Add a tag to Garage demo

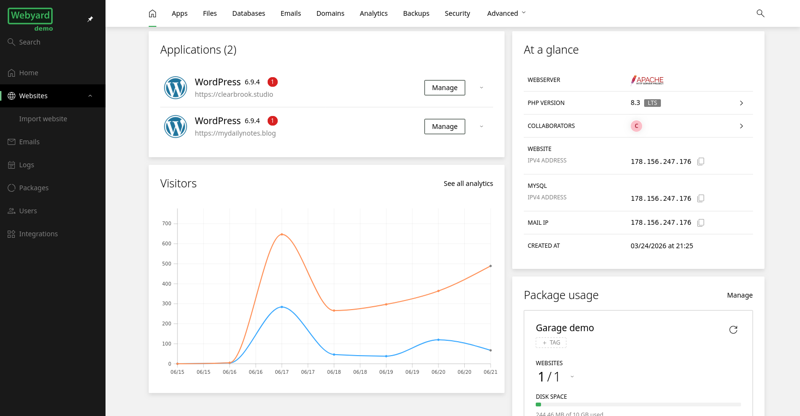(x=551, y=342)
